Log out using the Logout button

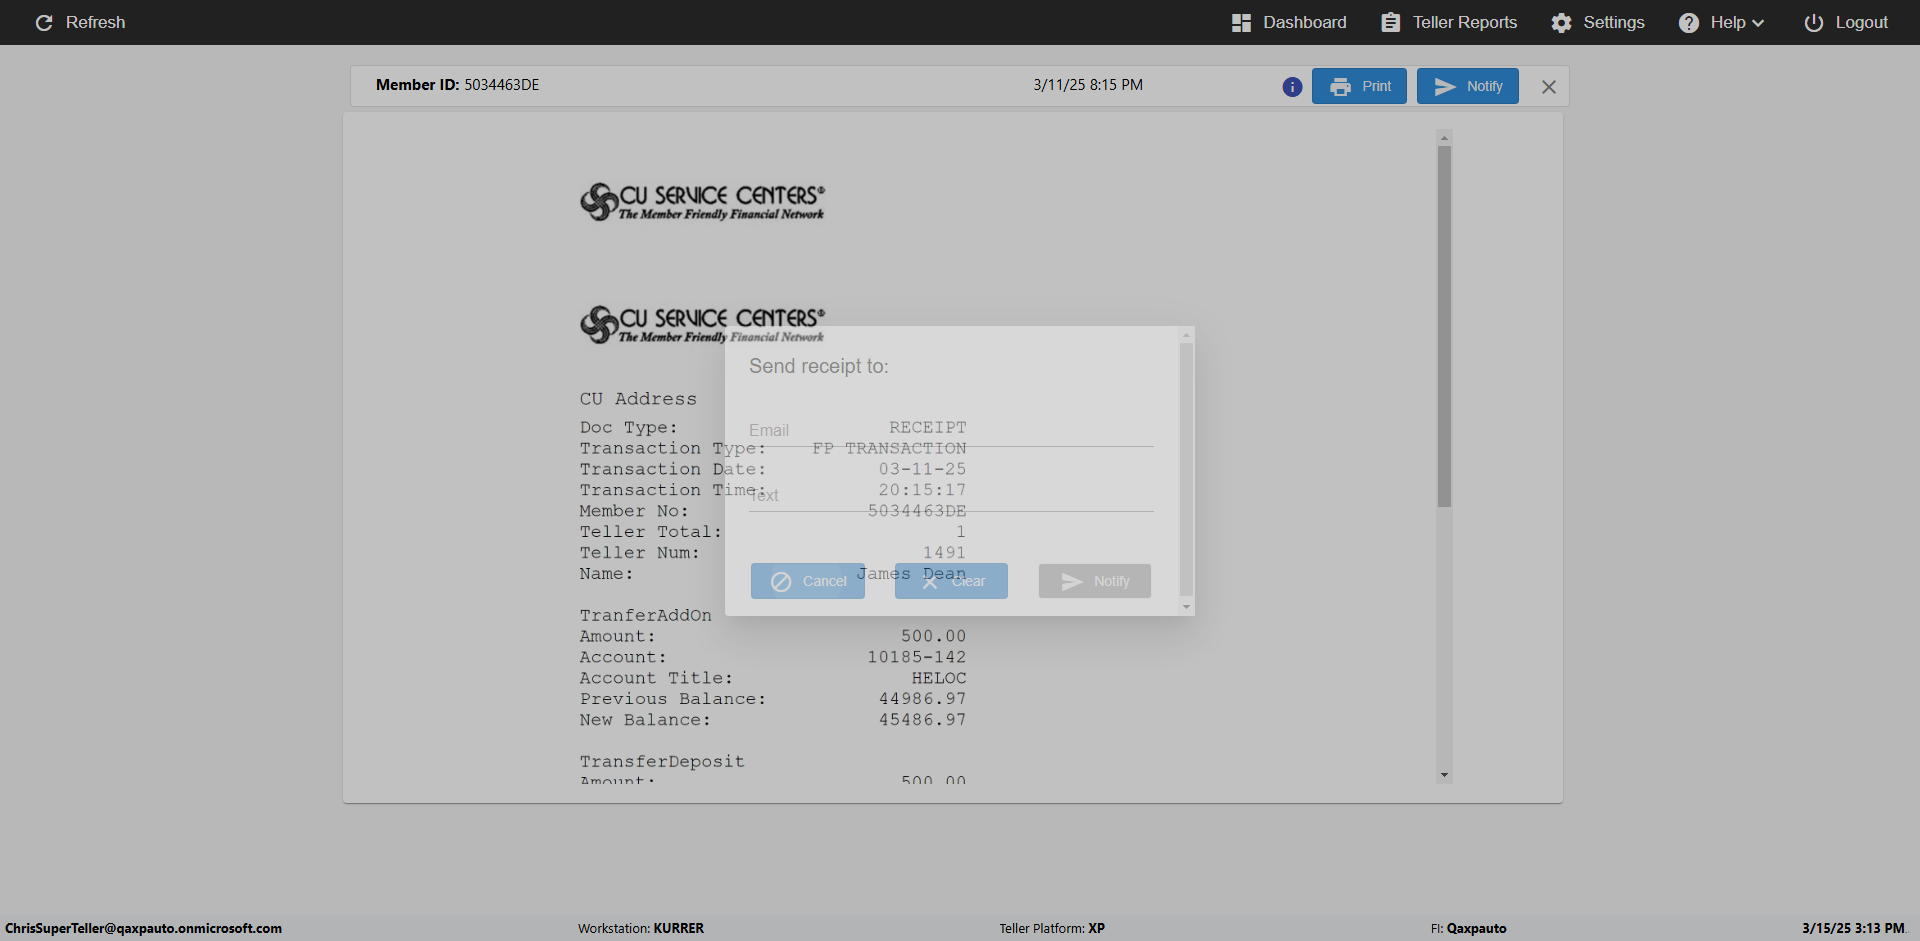[x=1846, y=22]
